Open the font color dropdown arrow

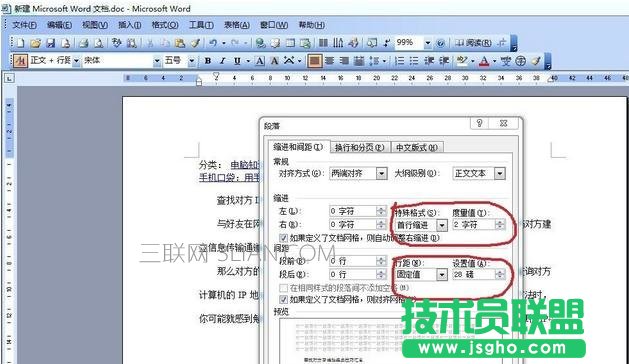tap(494, 61)
